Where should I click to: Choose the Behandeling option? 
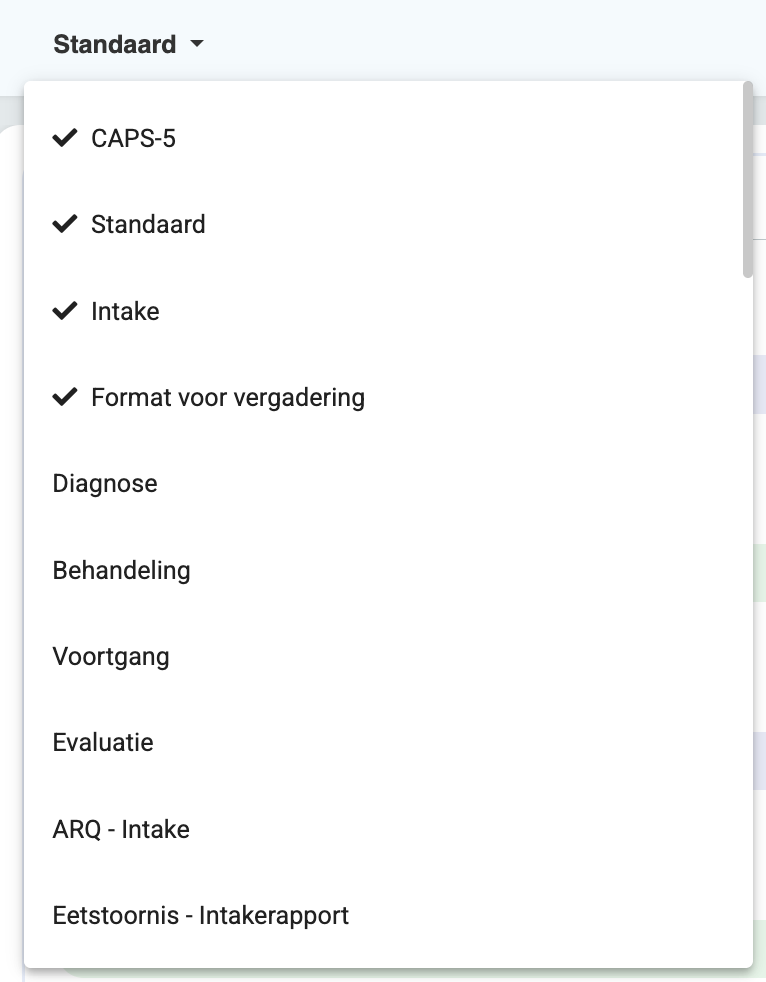pos(121,570)
